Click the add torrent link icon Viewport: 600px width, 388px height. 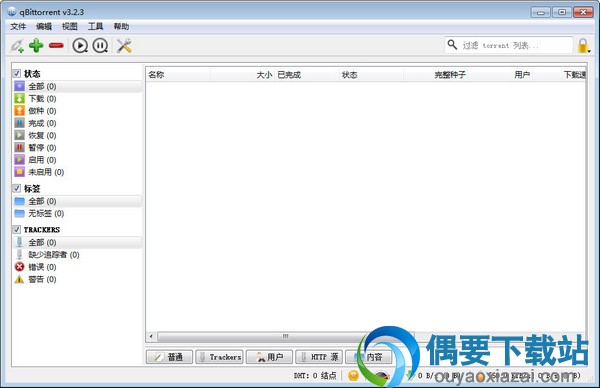(x=17, y=46)
